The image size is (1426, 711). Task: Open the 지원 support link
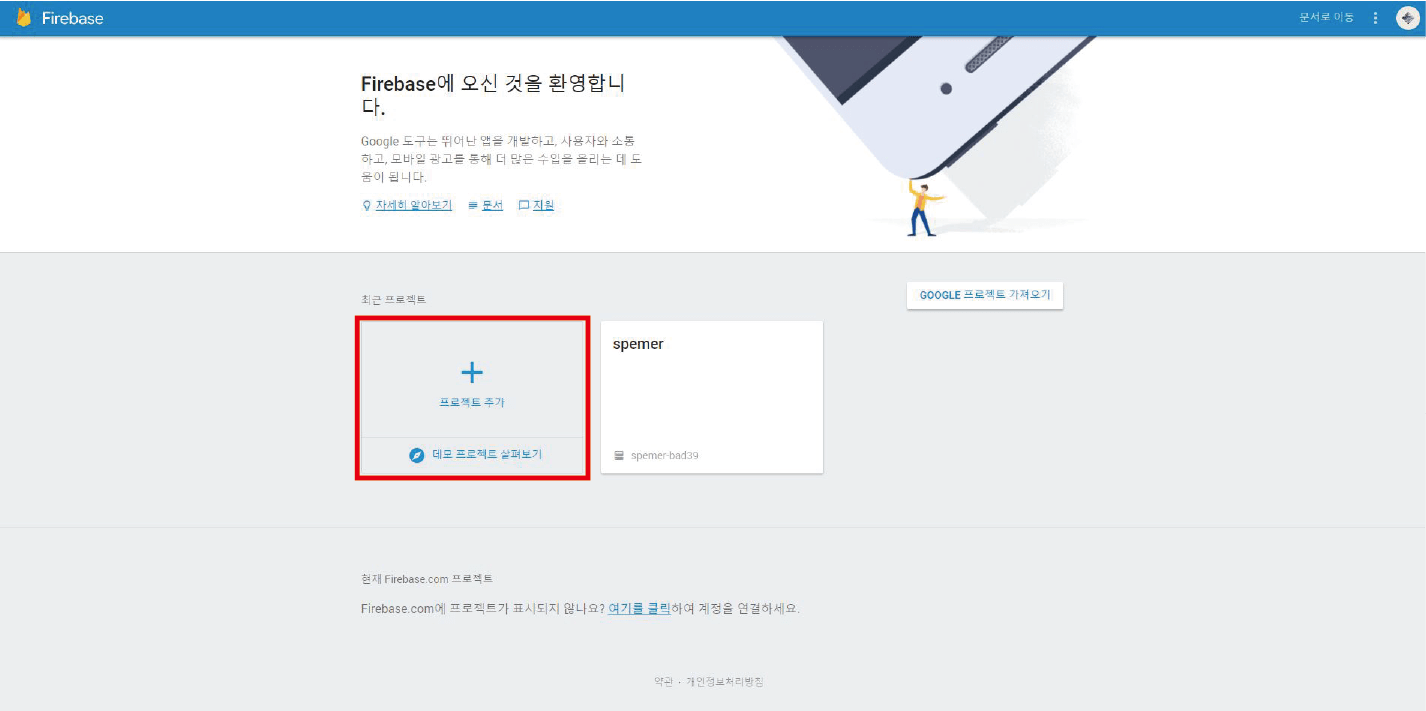[543, 205]
